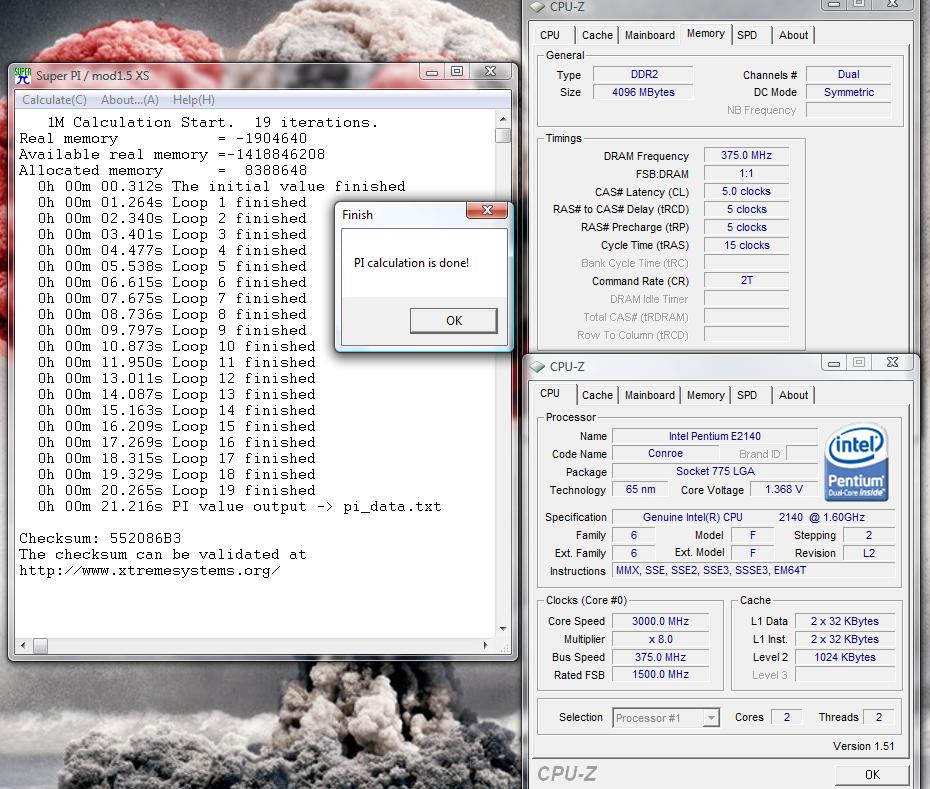Click the DRAM Frequency 375.0 MHz field
Image resolution: width=930 pixels, height=789 pixels.
pyautogui.click(x=746, y=155)
